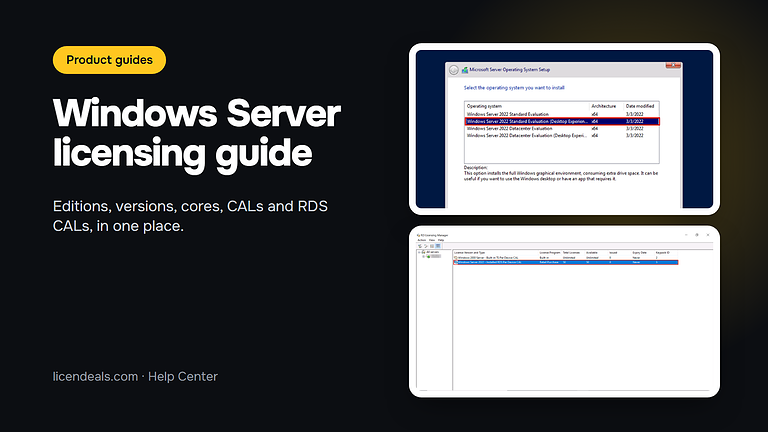Collapse the All servers tree node
This screenshot has width=768, height=432.
coord(419,252)
